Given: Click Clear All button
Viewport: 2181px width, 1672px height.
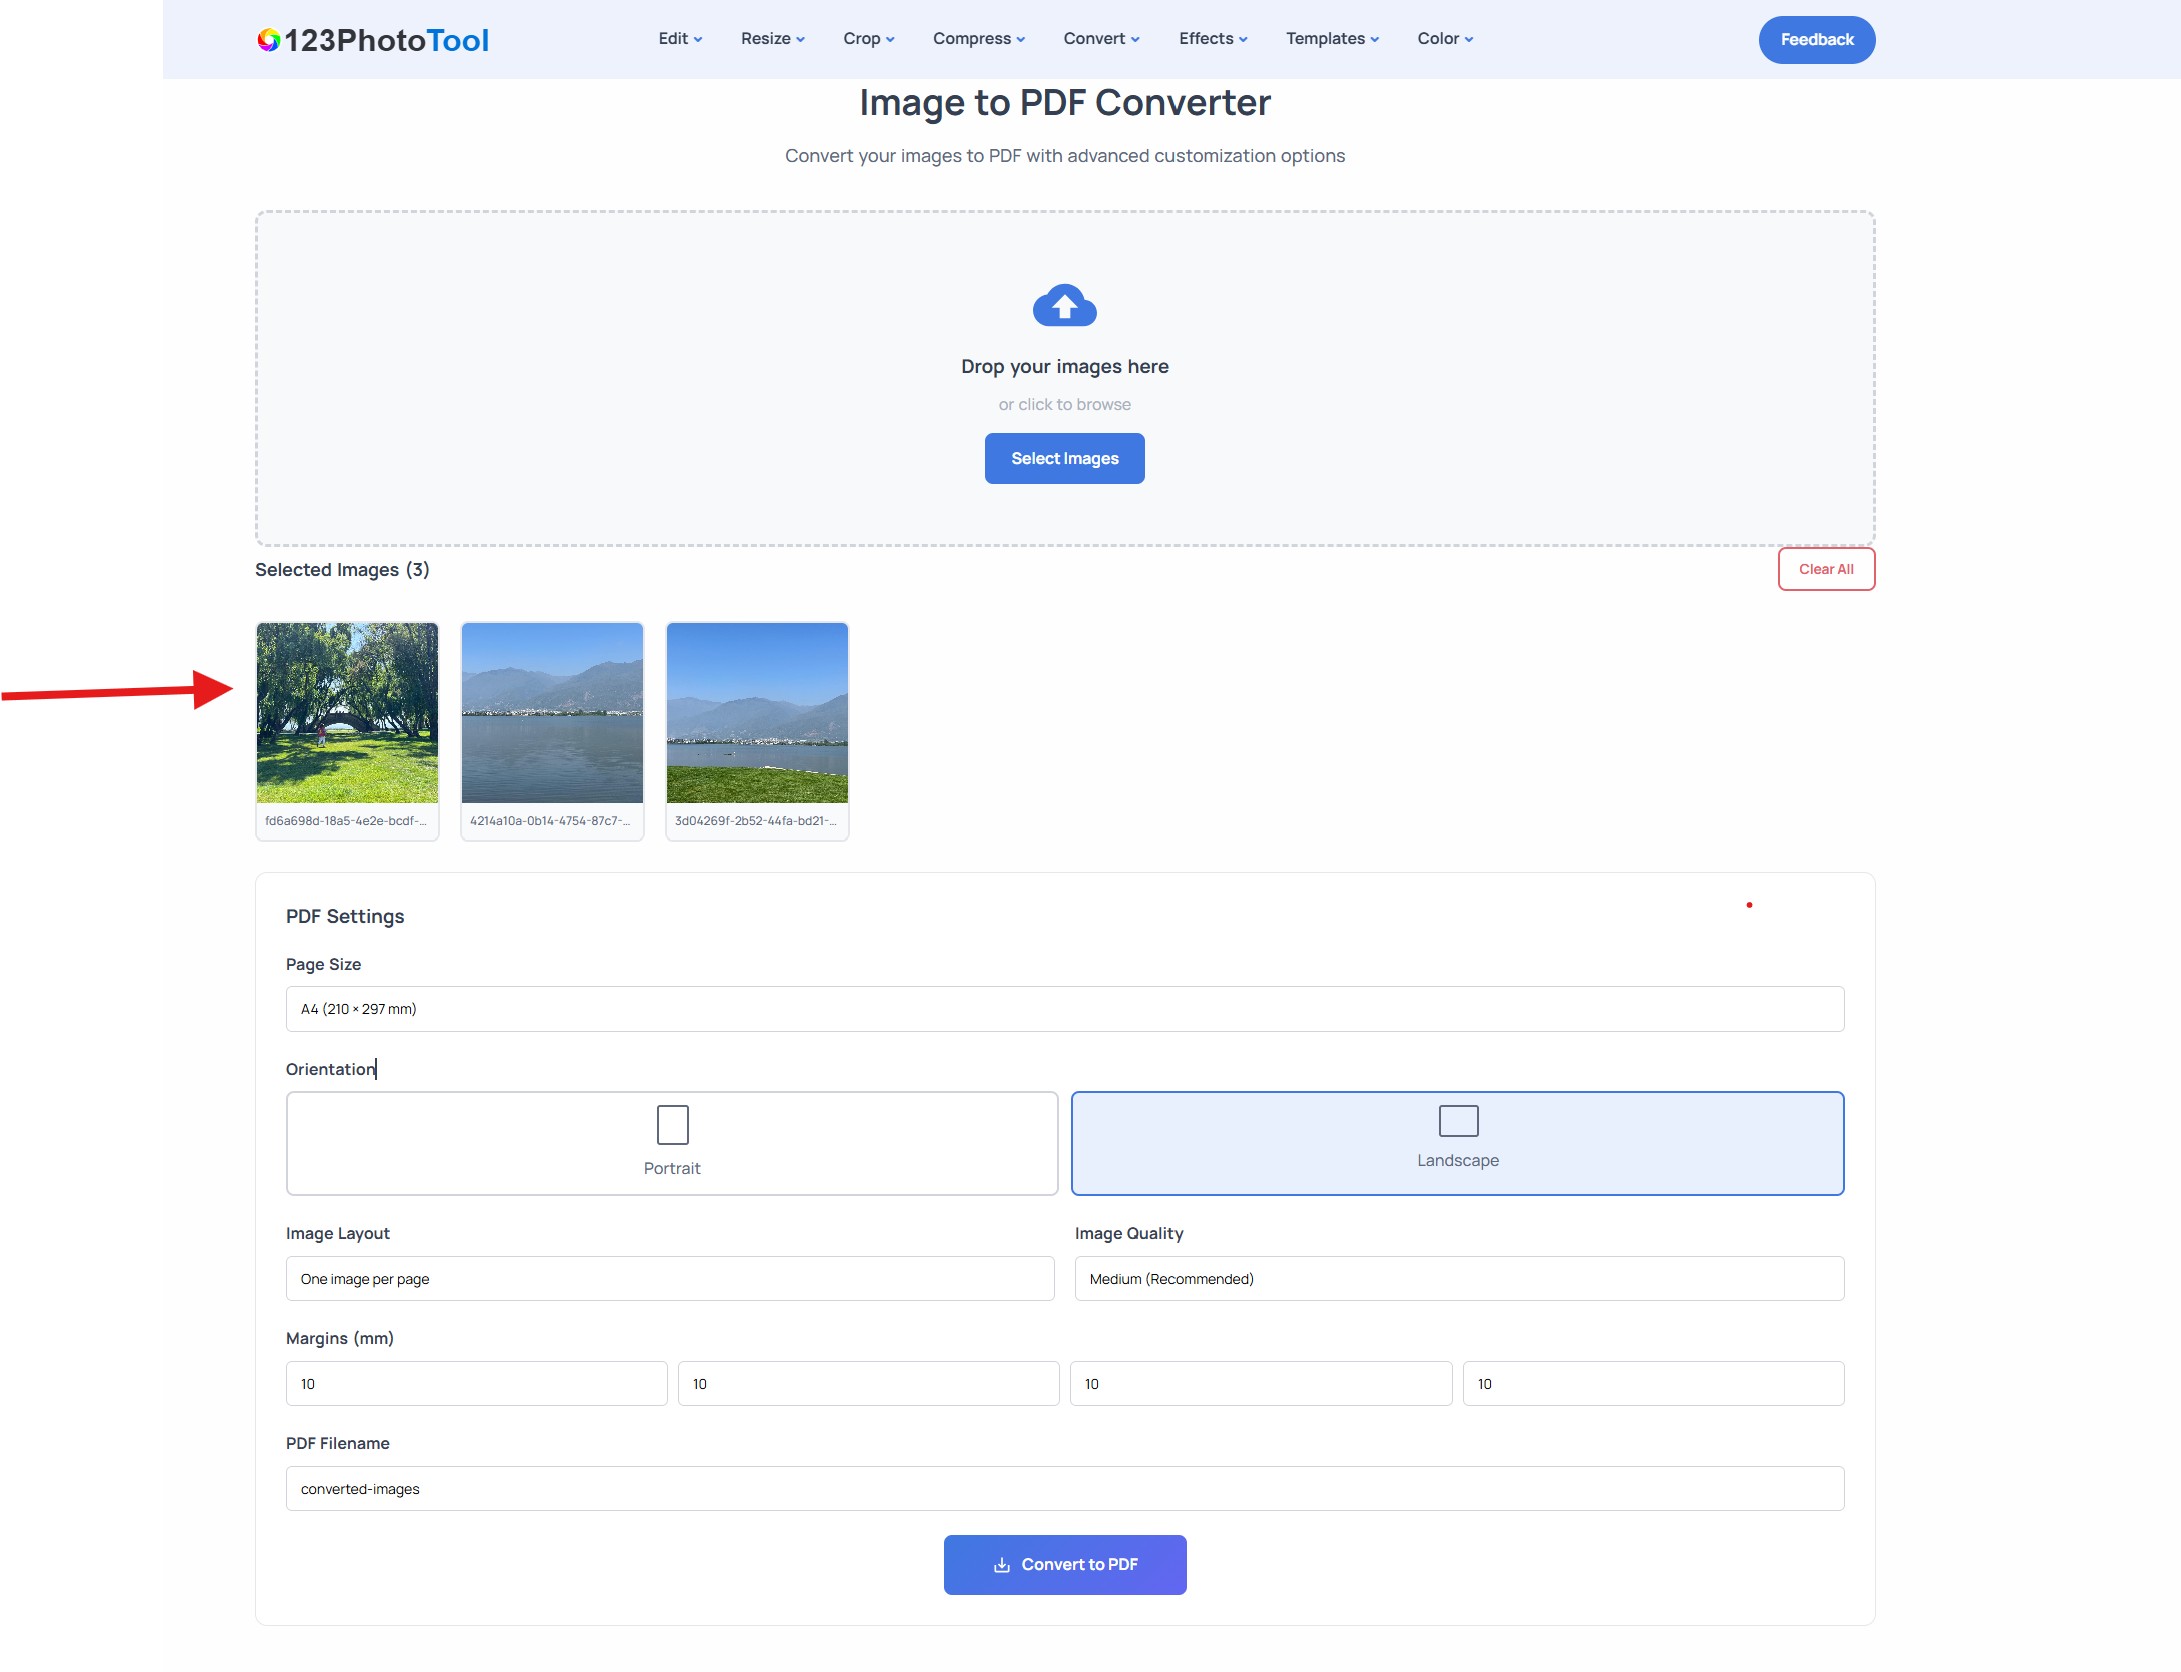Looking at the screenshot, I should 1825,569.
